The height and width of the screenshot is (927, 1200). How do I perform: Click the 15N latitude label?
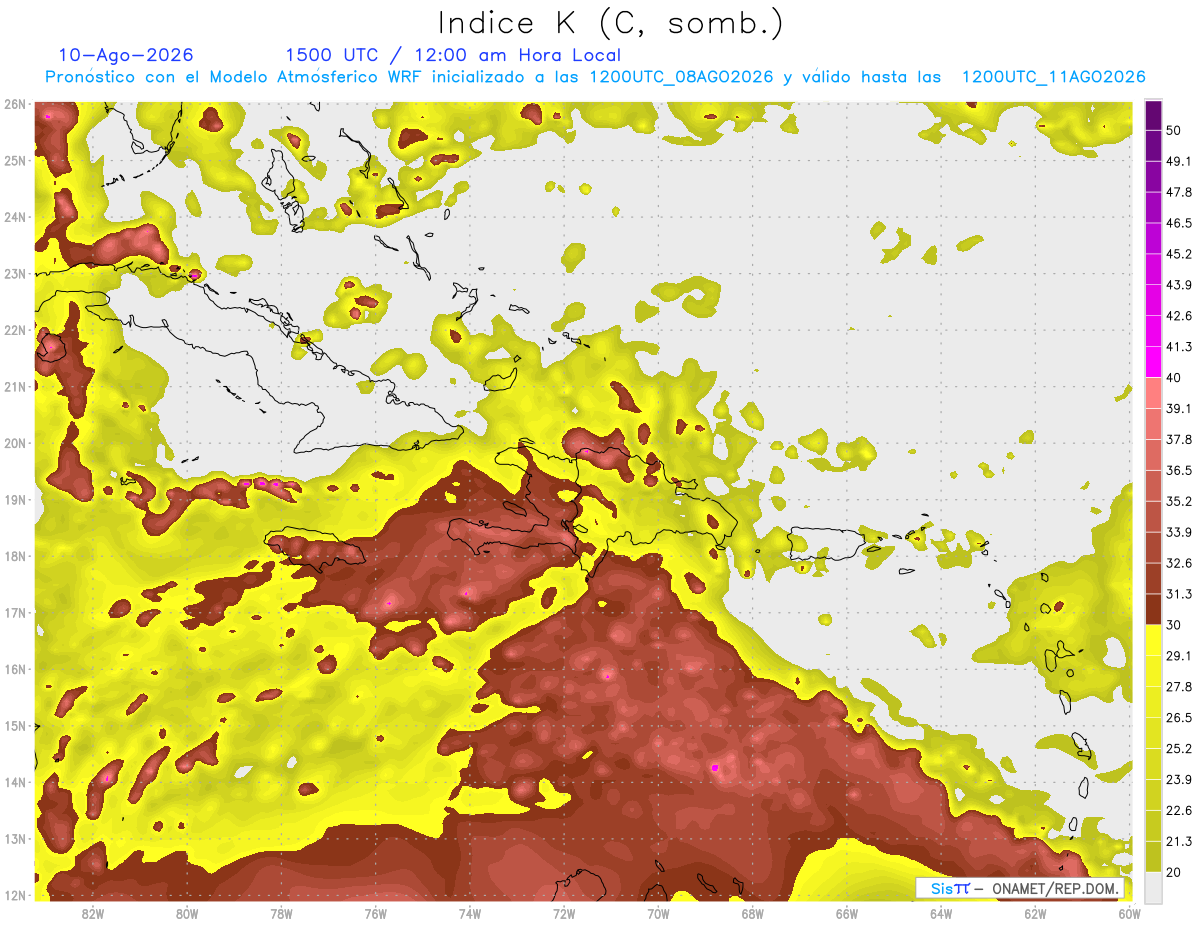click(x=14, y=725)
